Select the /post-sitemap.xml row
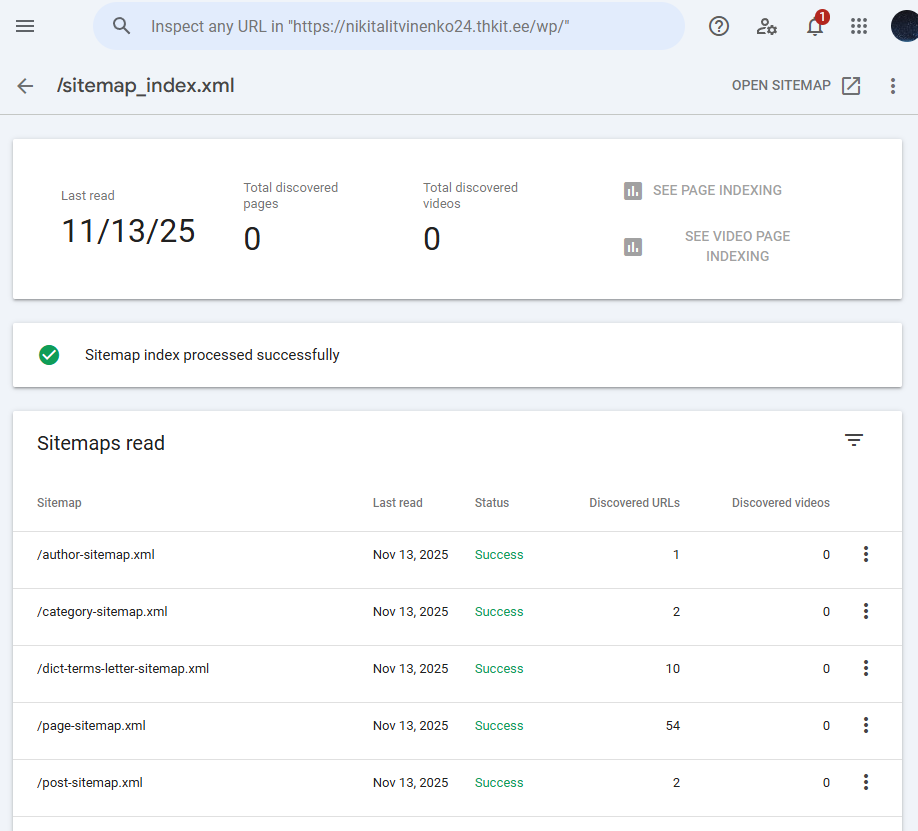 click(x=90, y=783)
